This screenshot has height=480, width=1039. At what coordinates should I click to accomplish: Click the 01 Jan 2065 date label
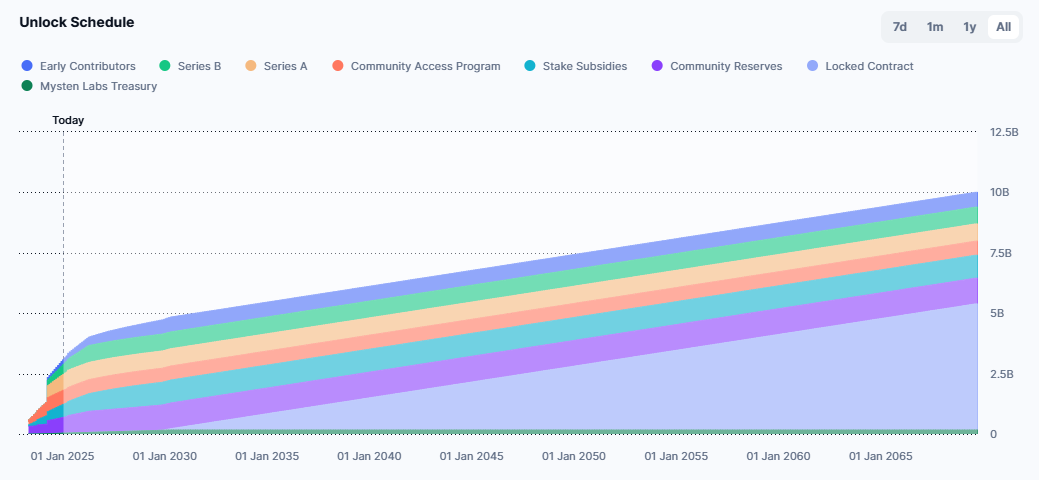(x=881, y=457)
